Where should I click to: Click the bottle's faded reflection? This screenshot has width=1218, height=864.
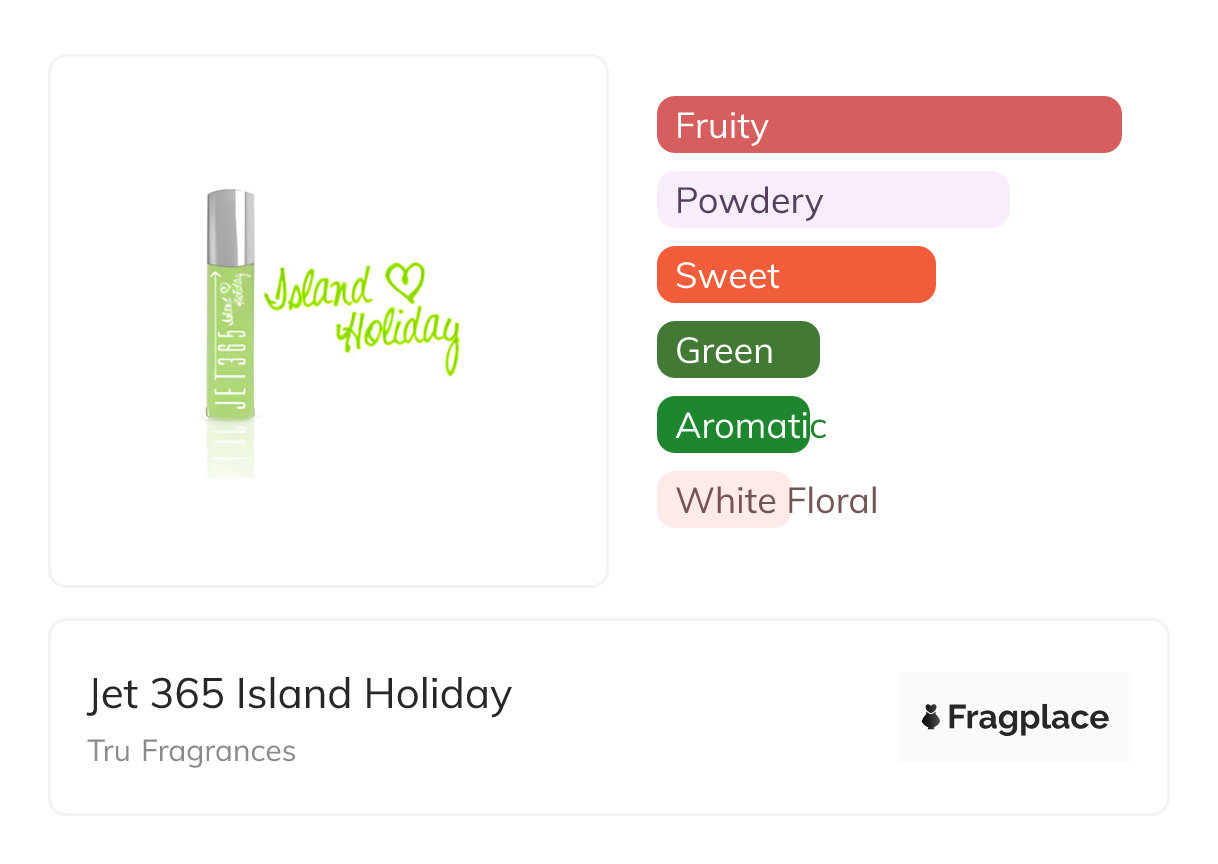tap(230, 450)
